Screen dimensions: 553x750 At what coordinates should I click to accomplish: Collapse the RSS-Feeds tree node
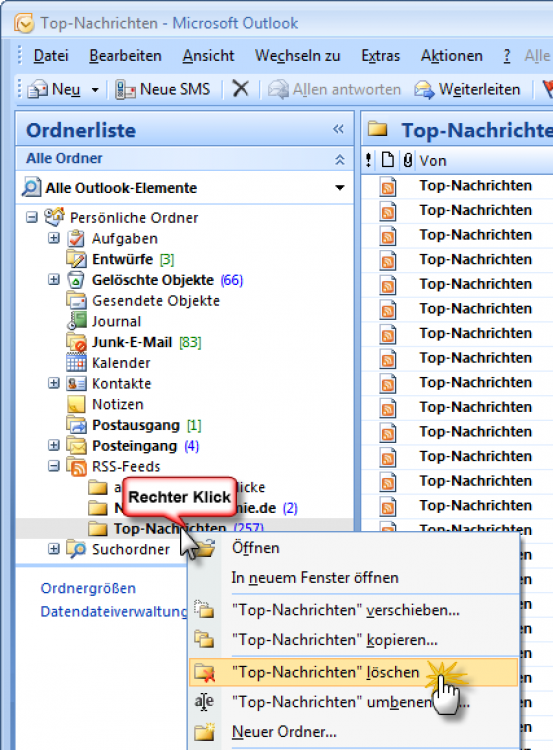[x=54, y=466]
